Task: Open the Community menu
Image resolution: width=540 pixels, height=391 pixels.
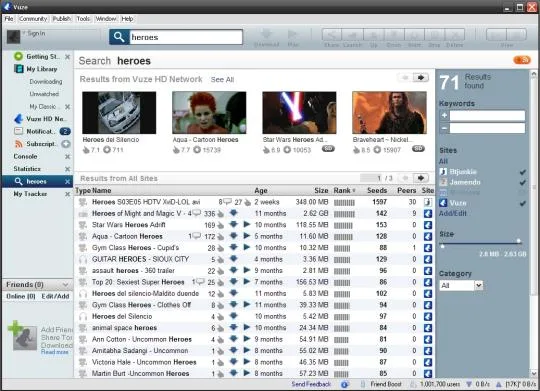Action: 33,19
